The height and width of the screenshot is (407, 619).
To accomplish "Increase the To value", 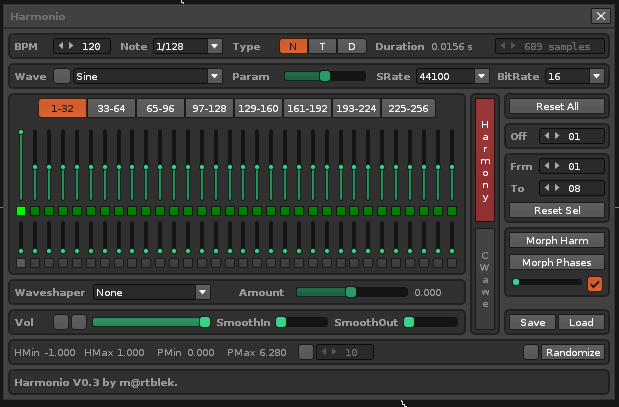I will click(x=557, y=188).
